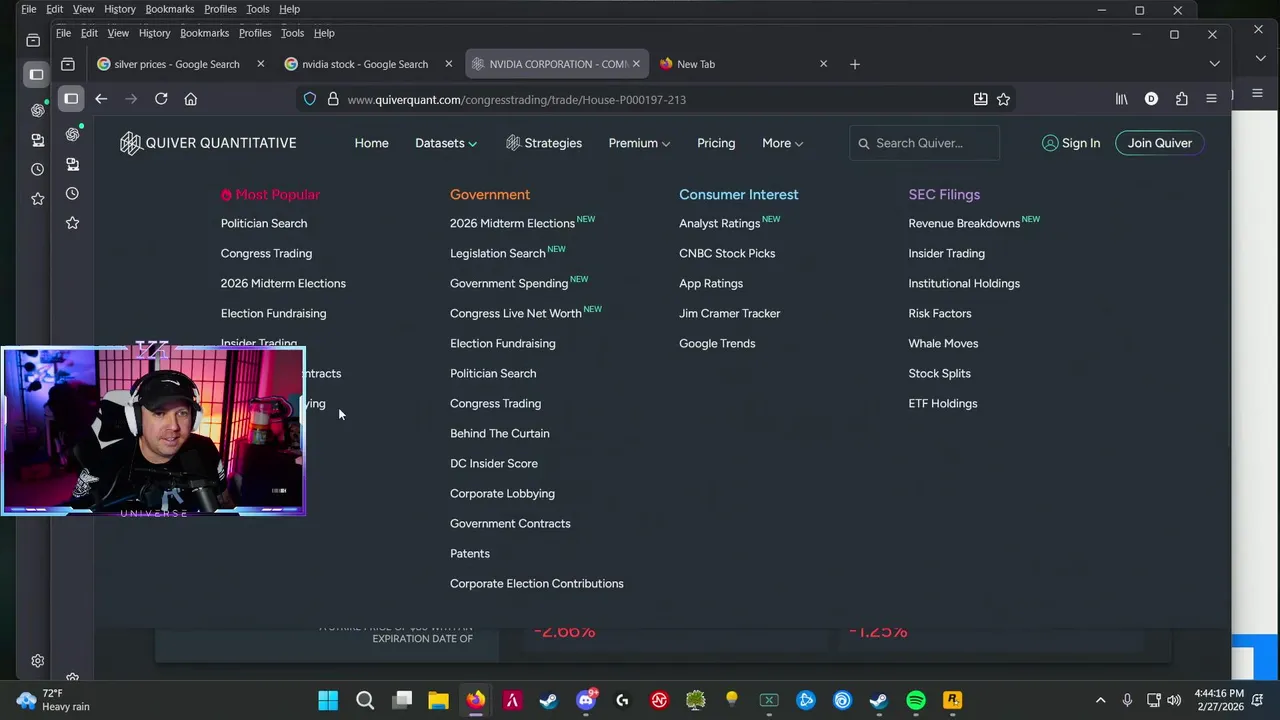Open Corporate Election Contributions link
The image size is (1280, 720).
(536, 583)
